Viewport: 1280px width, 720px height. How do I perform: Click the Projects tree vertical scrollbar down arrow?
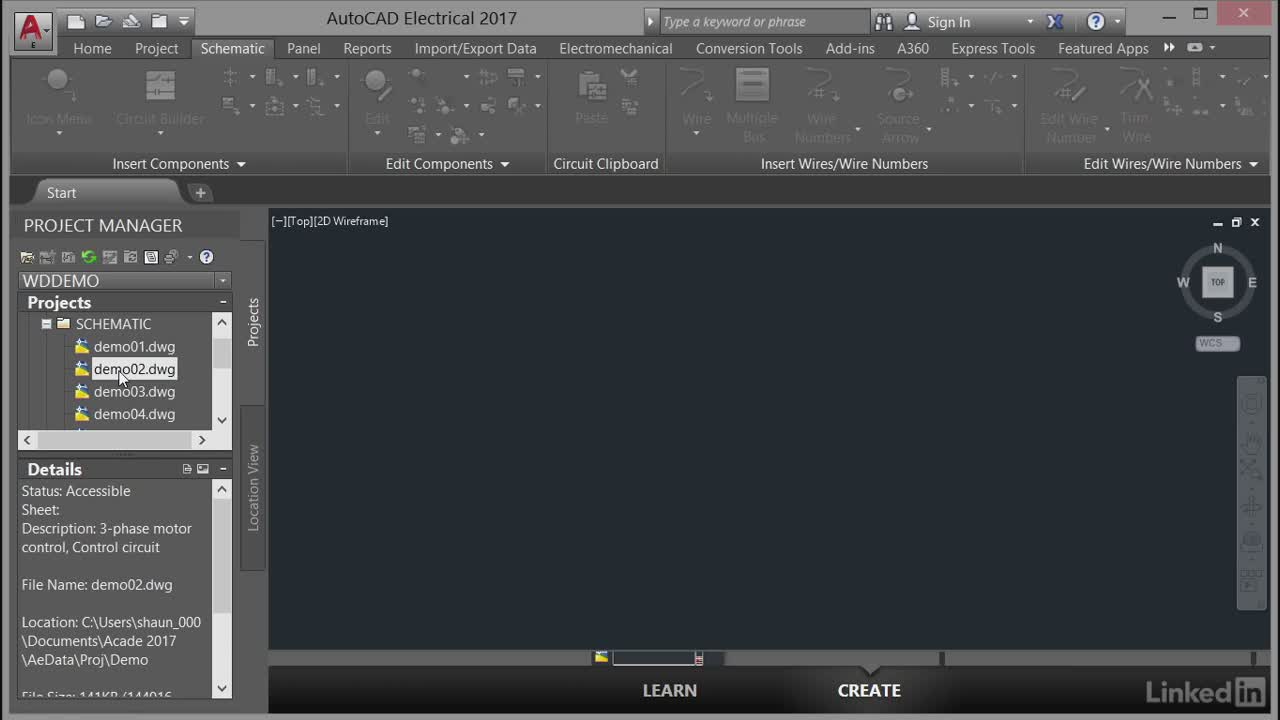pyautogui.click(x=222, y=420)
